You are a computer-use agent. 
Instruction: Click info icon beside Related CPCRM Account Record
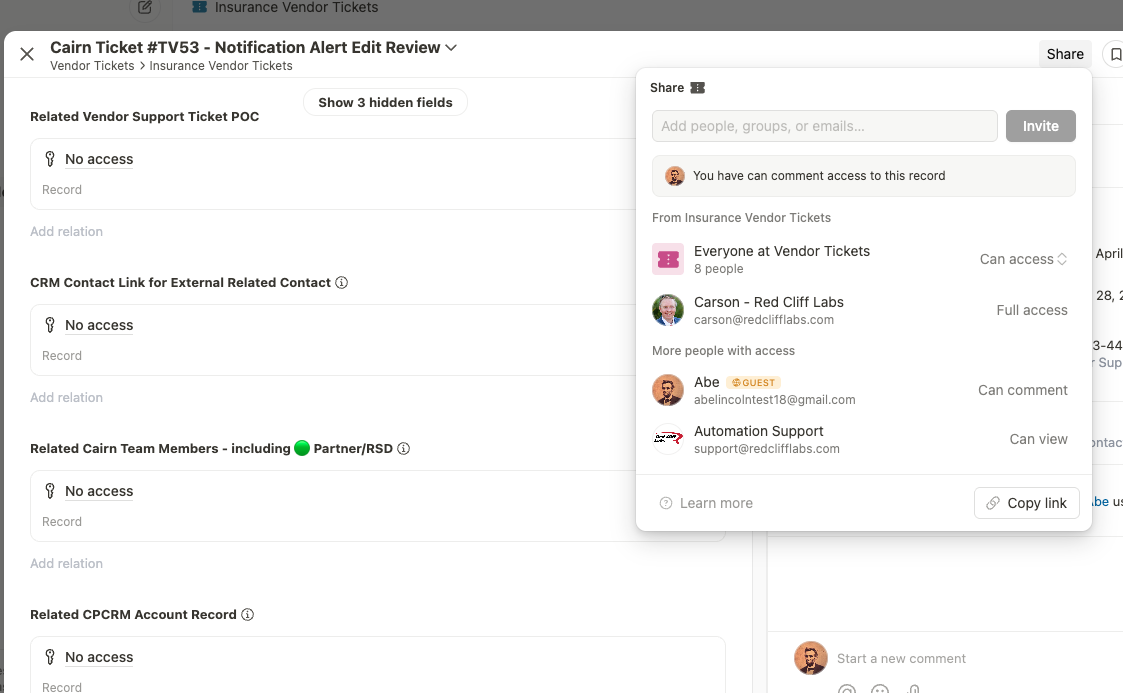pos(248,615)
